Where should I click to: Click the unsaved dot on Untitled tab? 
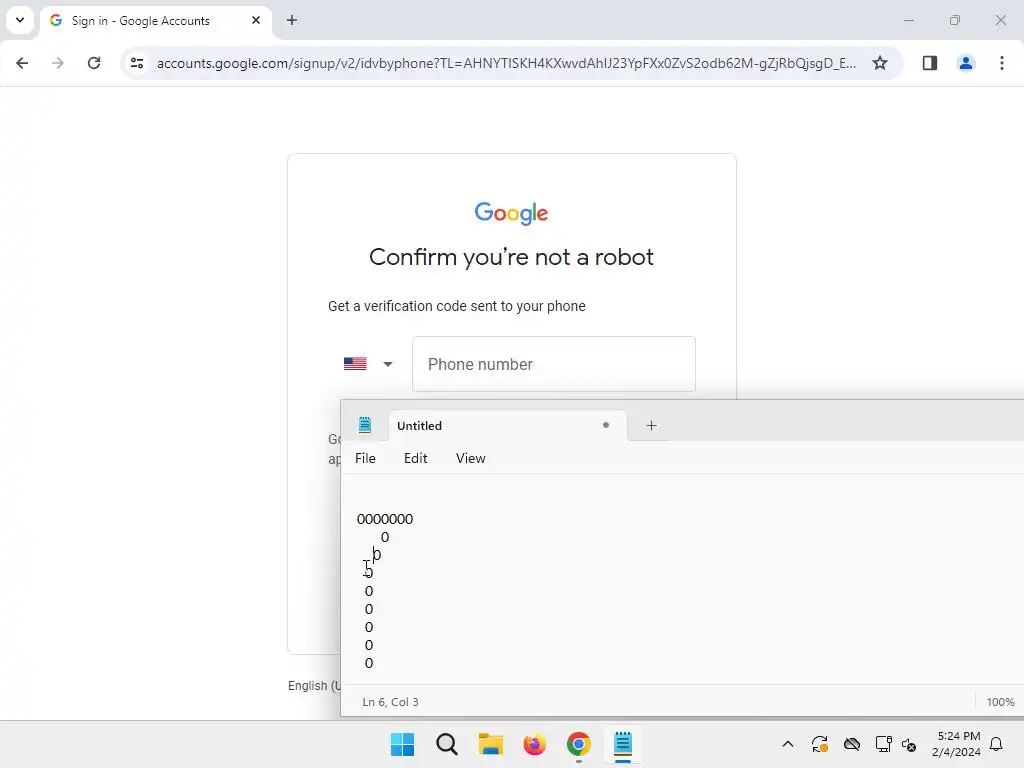click(606, 425)
